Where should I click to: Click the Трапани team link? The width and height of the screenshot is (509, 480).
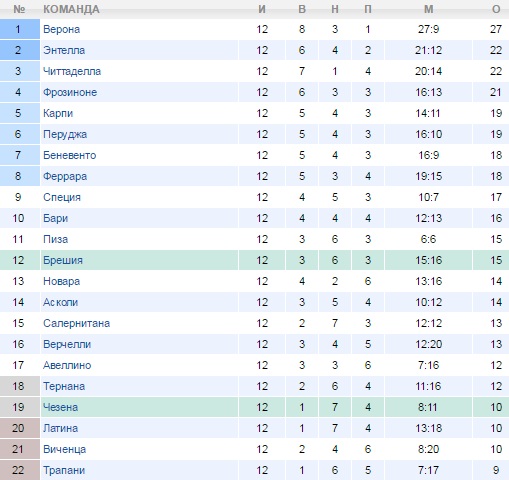click(x=64, y=470)
